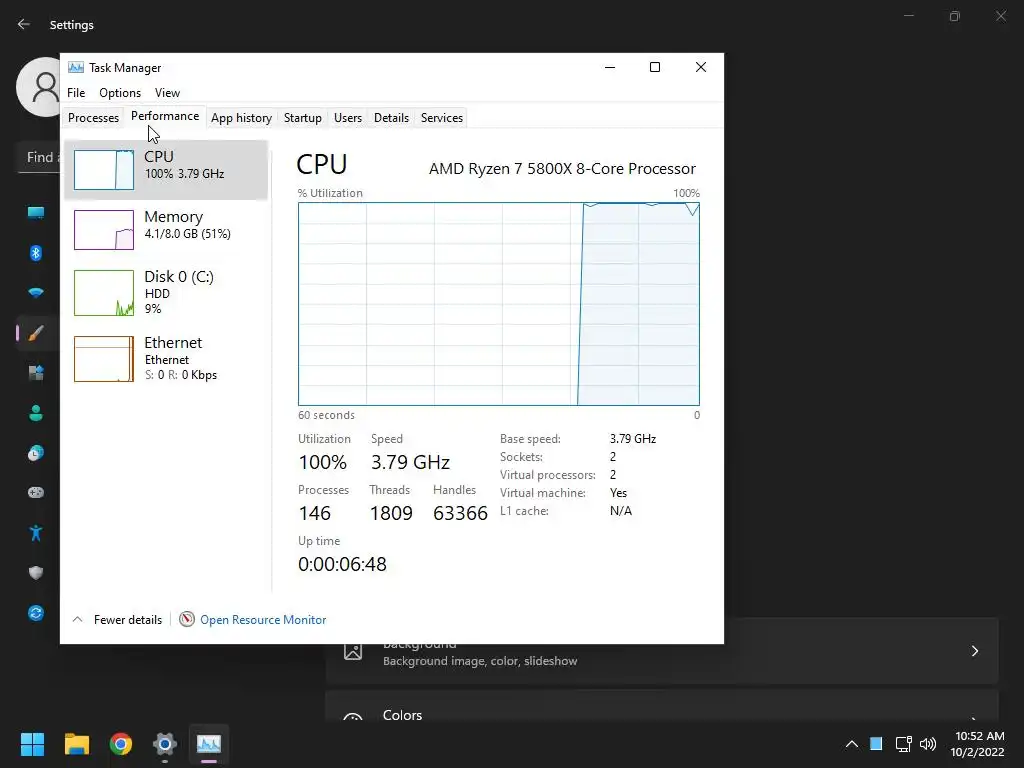Image resolution: width=1024 pixels, height=768 pixels.
Task: Click the 3.79 GHz base speed value
Action: point(633,439)
